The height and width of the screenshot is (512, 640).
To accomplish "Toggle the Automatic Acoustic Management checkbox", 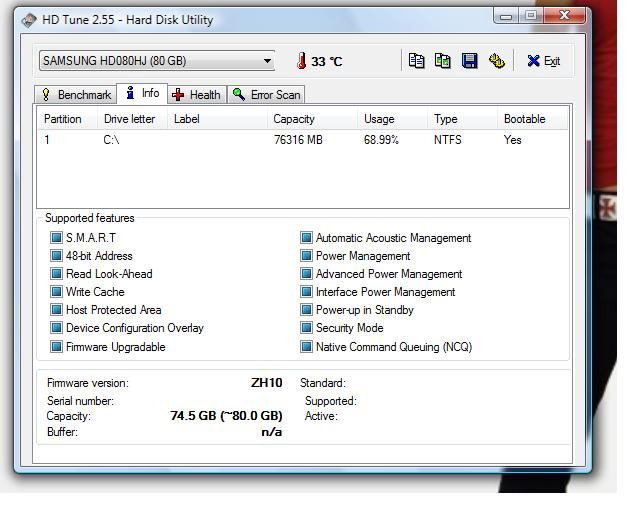I will 306,238.
